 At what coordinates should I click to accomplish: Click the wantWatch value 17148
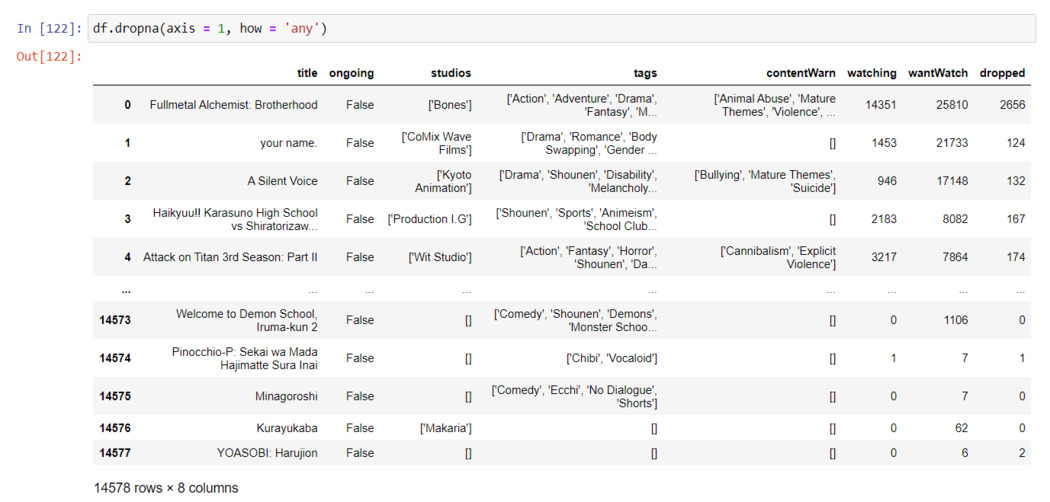point(952,181)
